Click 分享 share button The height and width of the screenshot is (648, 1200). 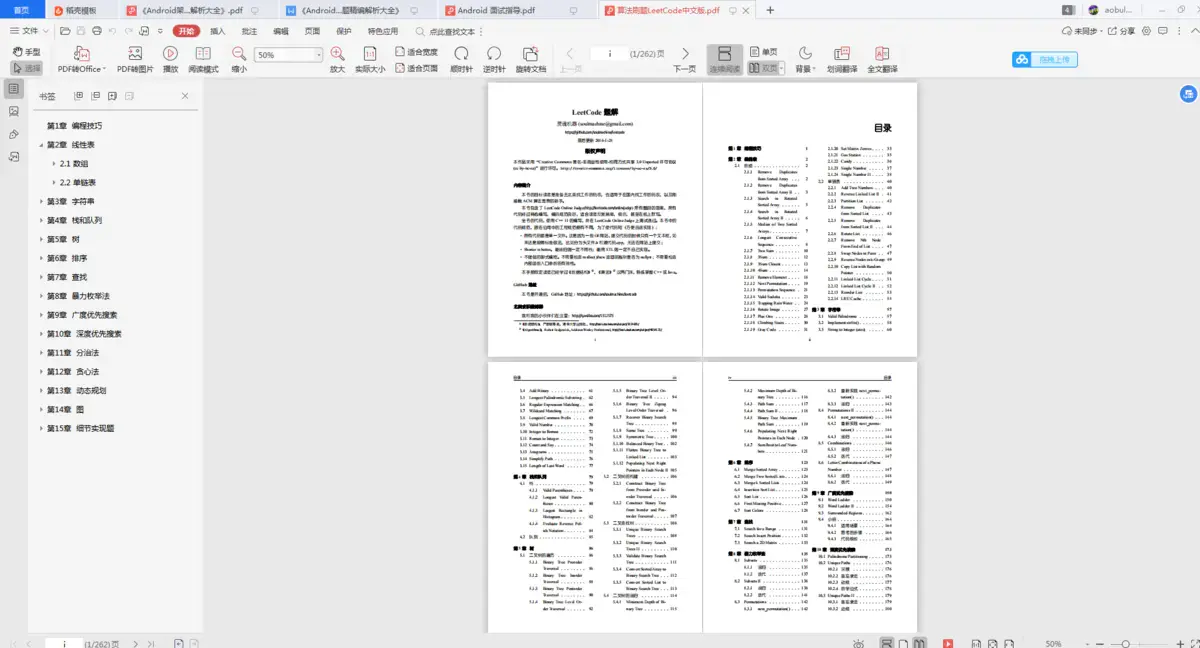click(1121, 31)
